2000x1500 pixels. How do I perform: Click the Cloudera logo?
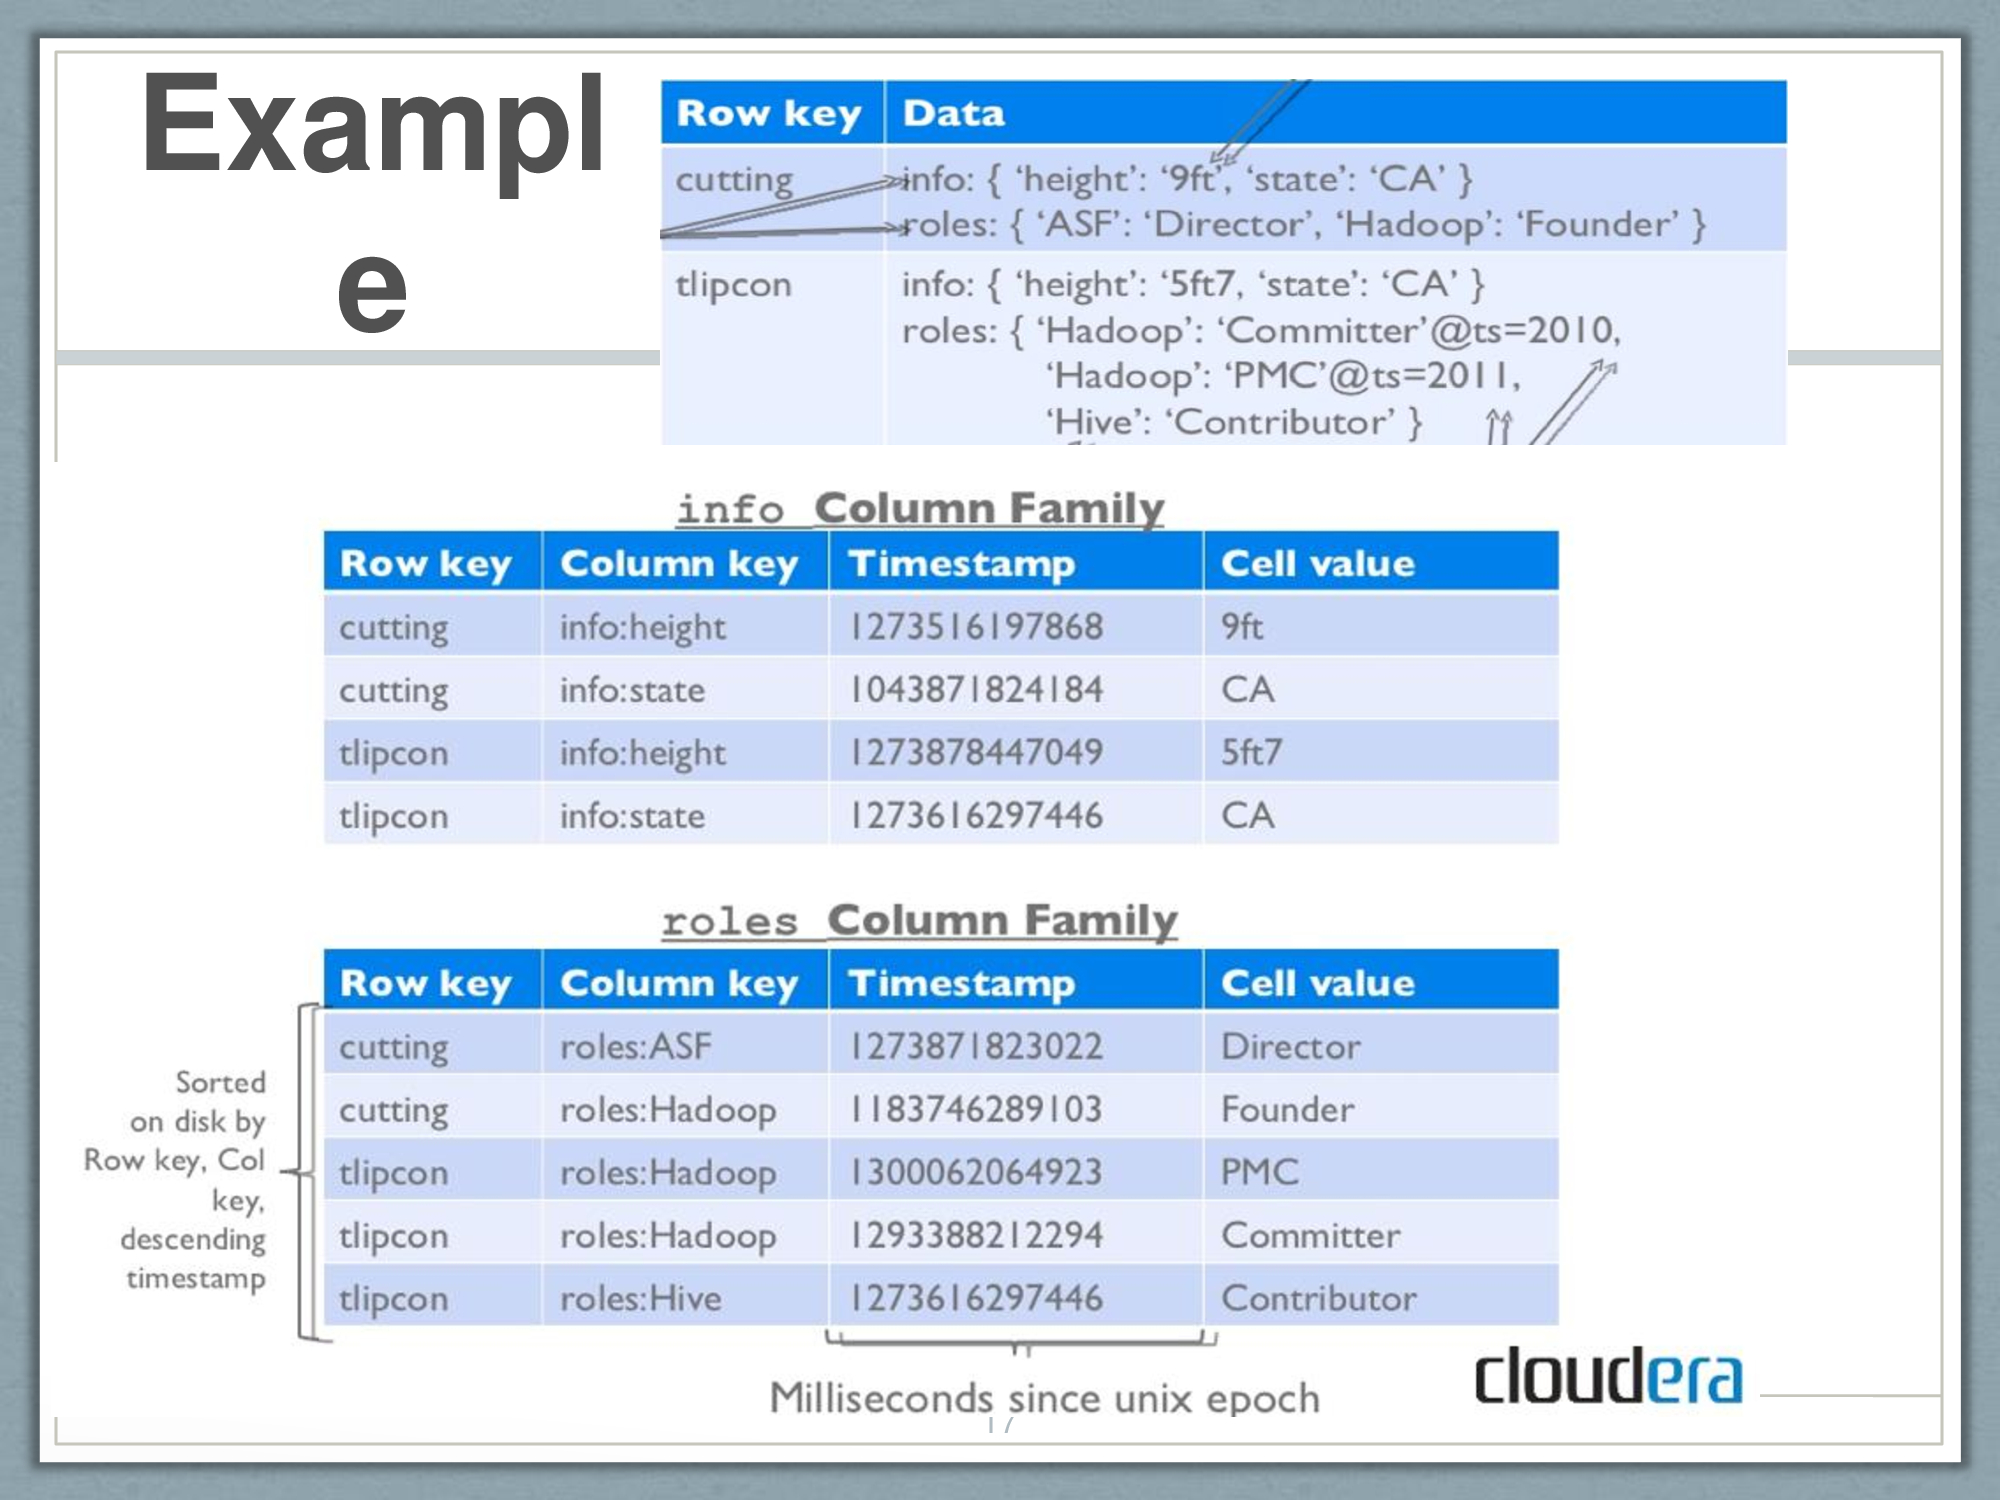tap(1607, 1376)
